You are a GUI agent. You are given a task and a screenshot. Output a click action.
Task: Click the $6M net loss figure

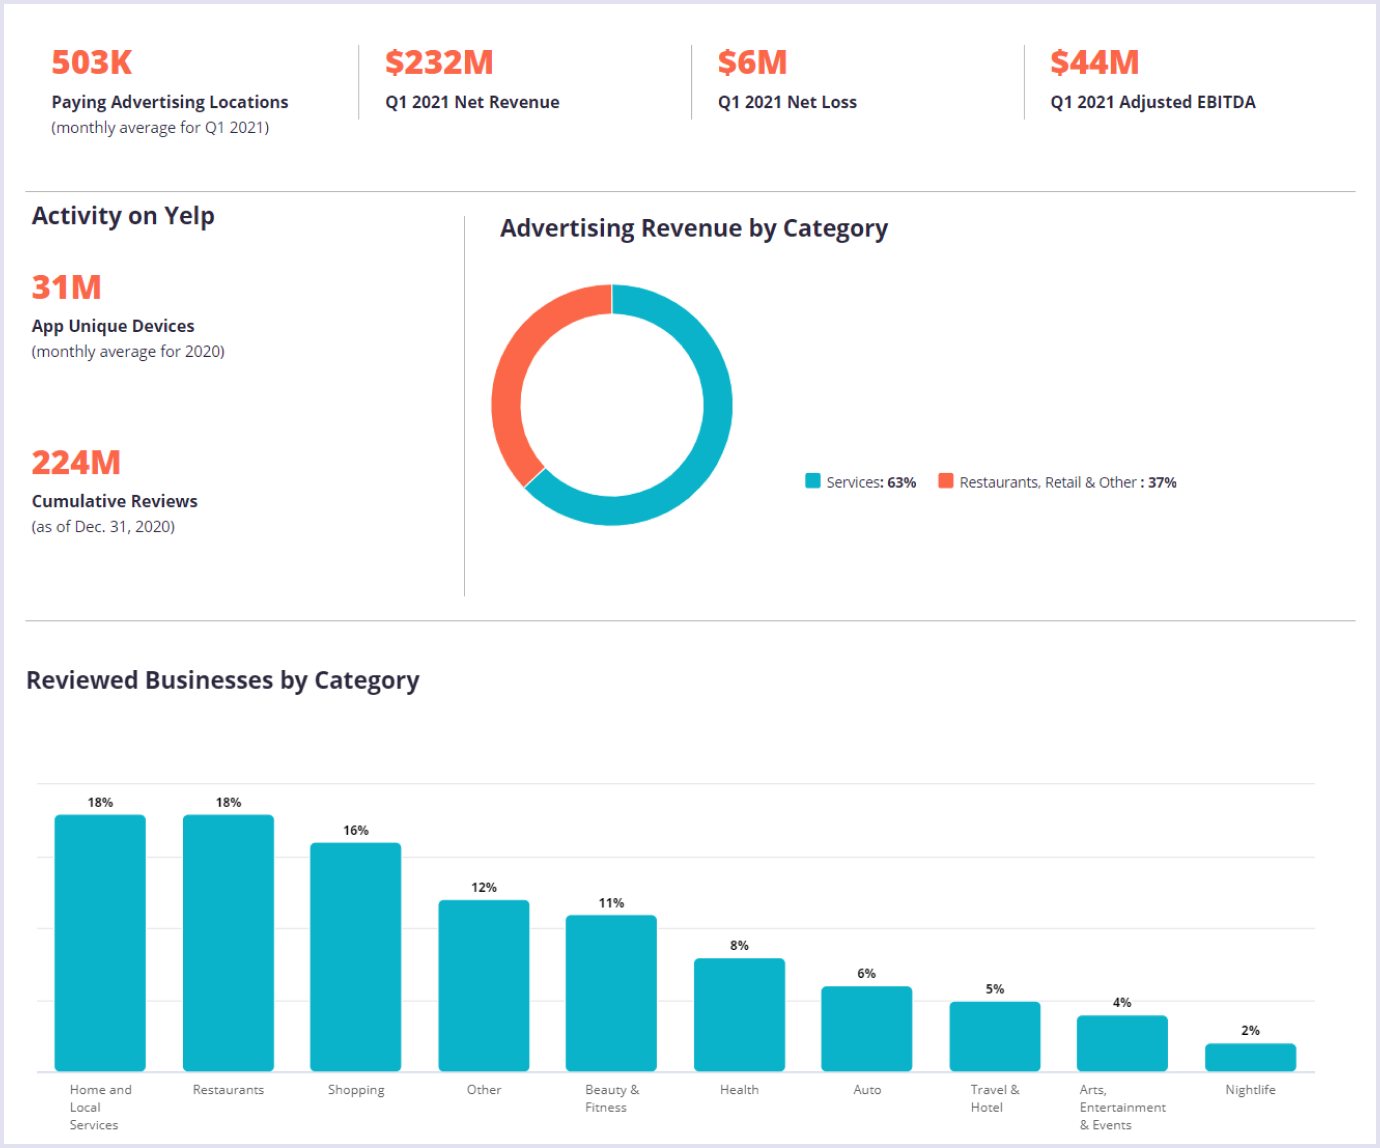click(x=752, y=62)
